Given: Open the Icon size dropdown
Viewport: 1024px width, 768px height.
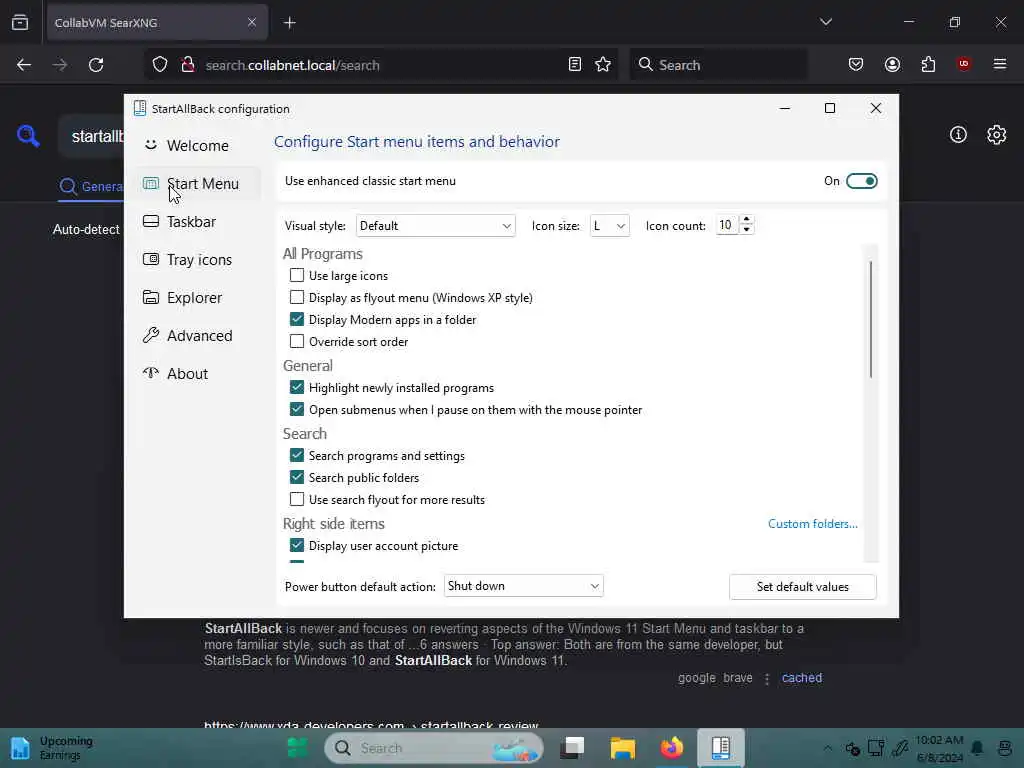Looking at the screenshot, I should [609, 225].
